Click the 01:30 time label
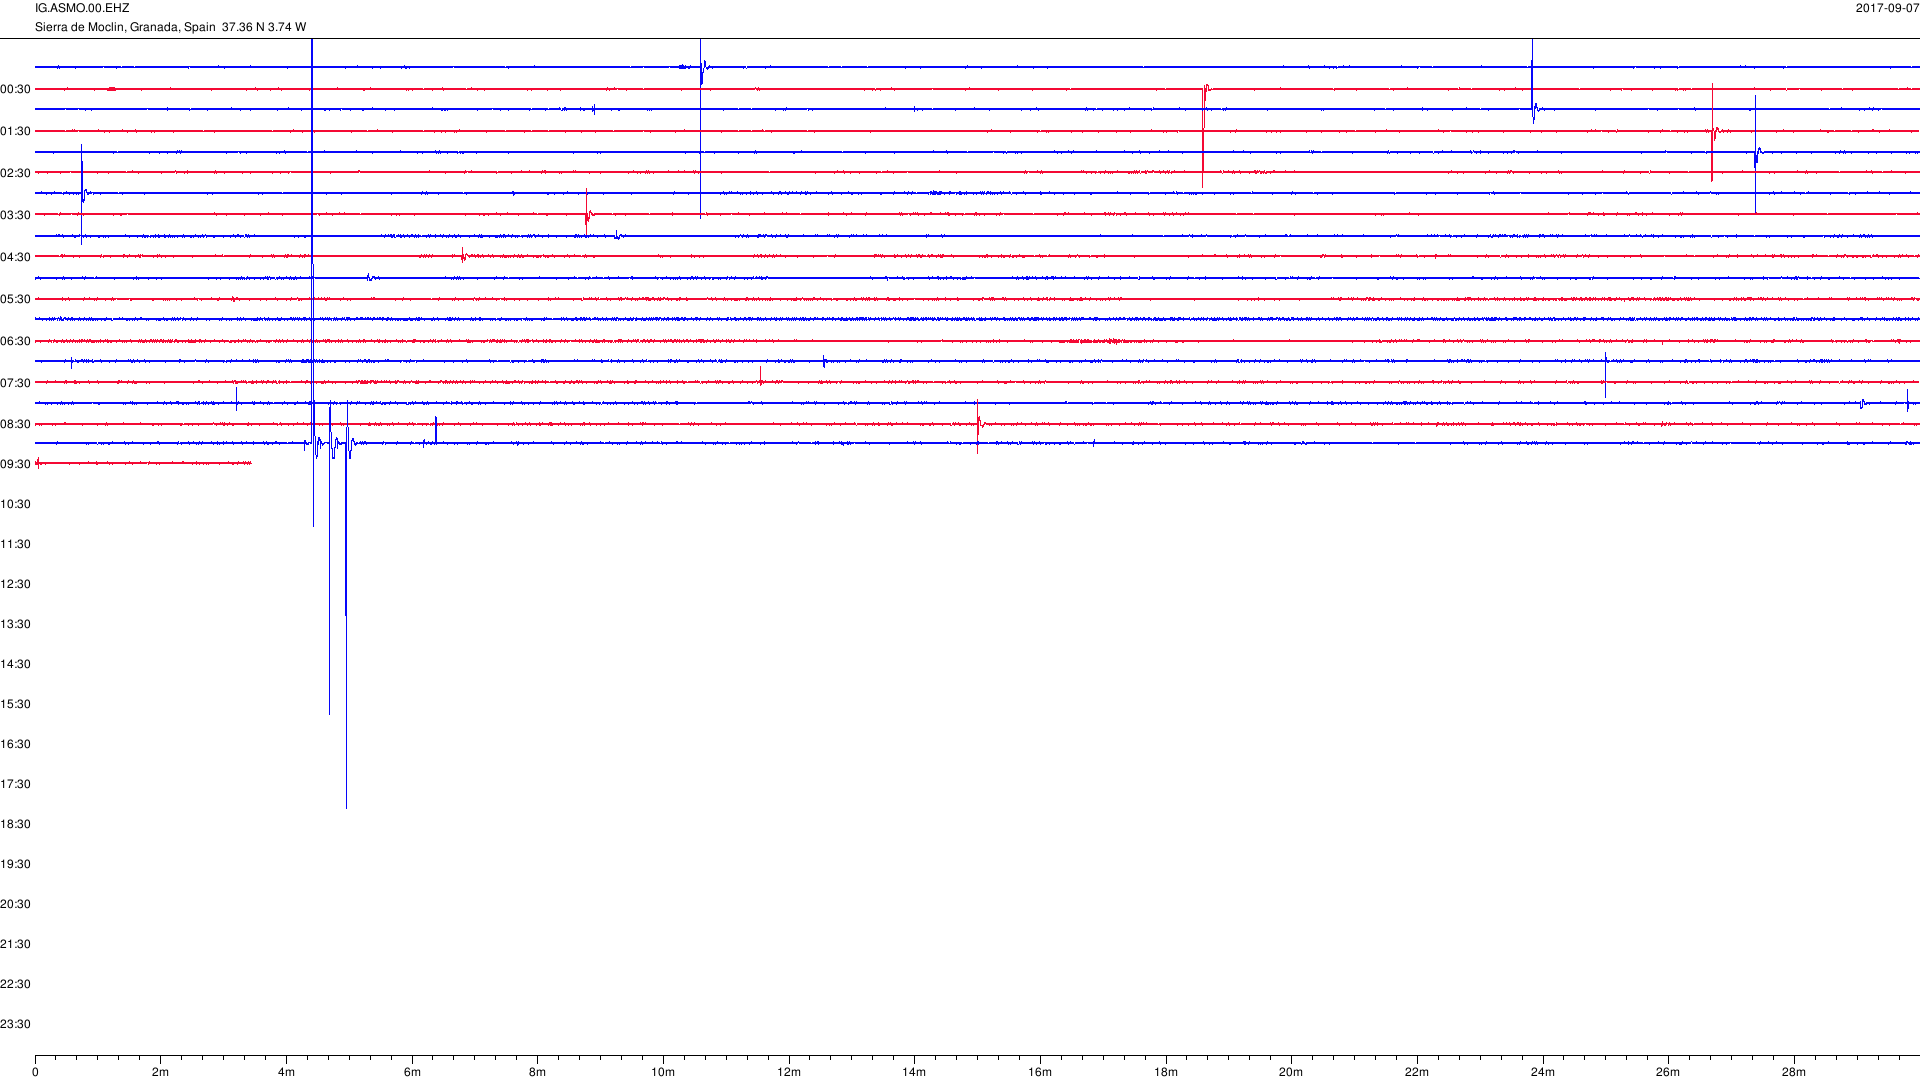 coord(16,132)
